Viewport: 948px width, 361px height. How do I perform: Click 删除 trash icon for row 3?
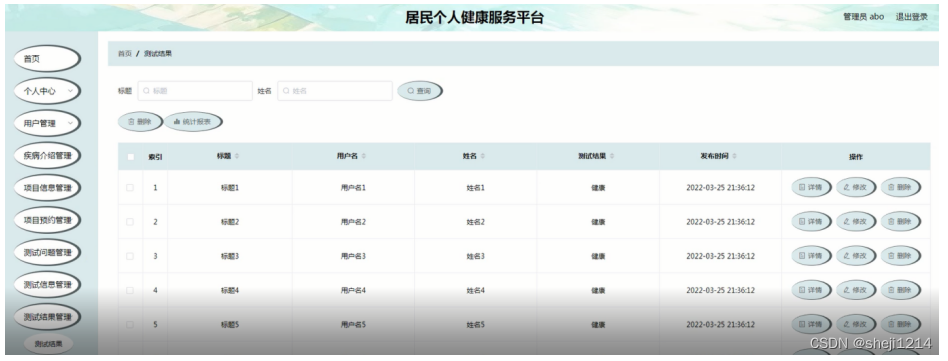click(x=900, y=256)
